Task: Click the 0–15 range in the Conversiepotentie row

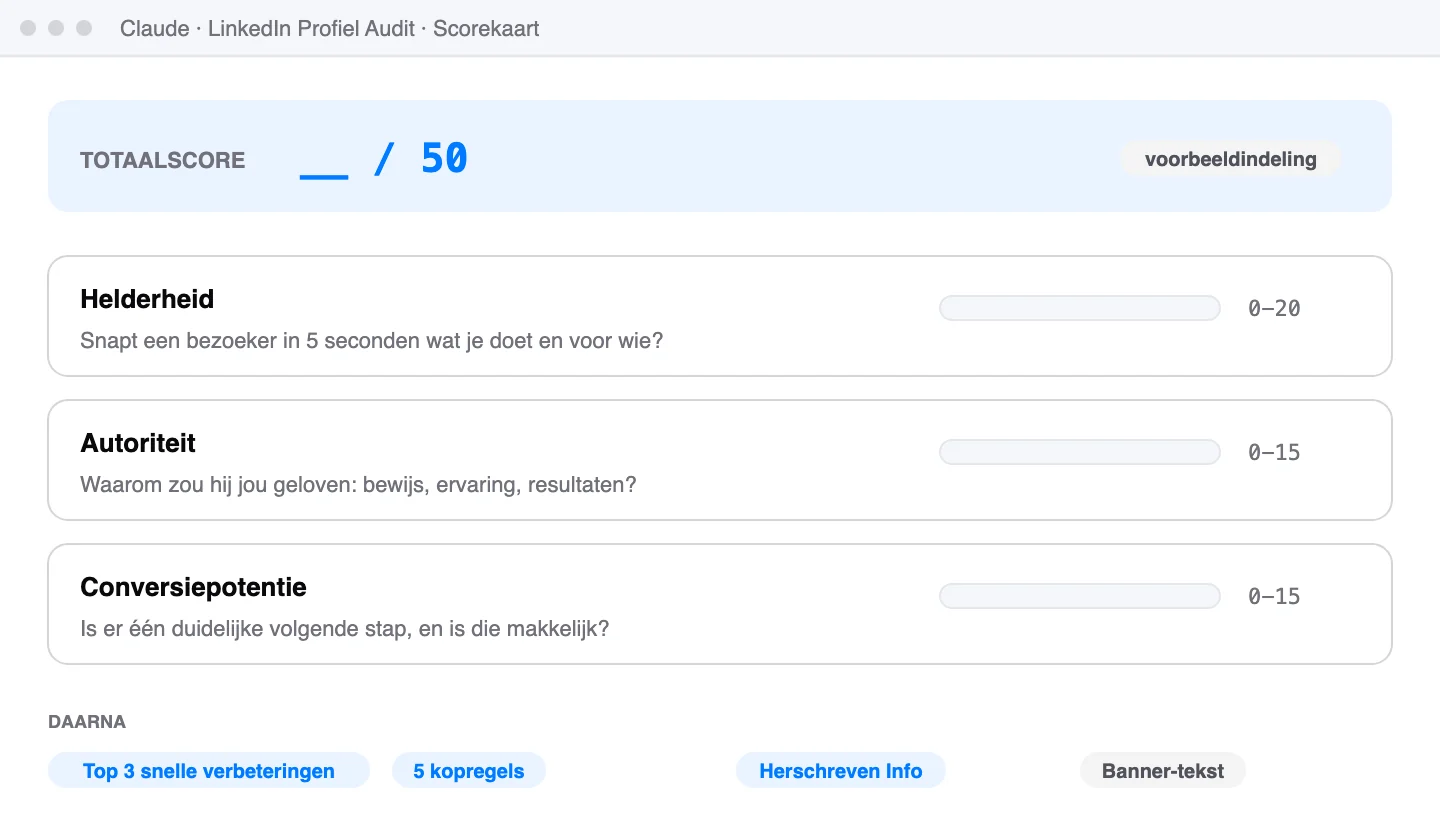Action: 1274,597
